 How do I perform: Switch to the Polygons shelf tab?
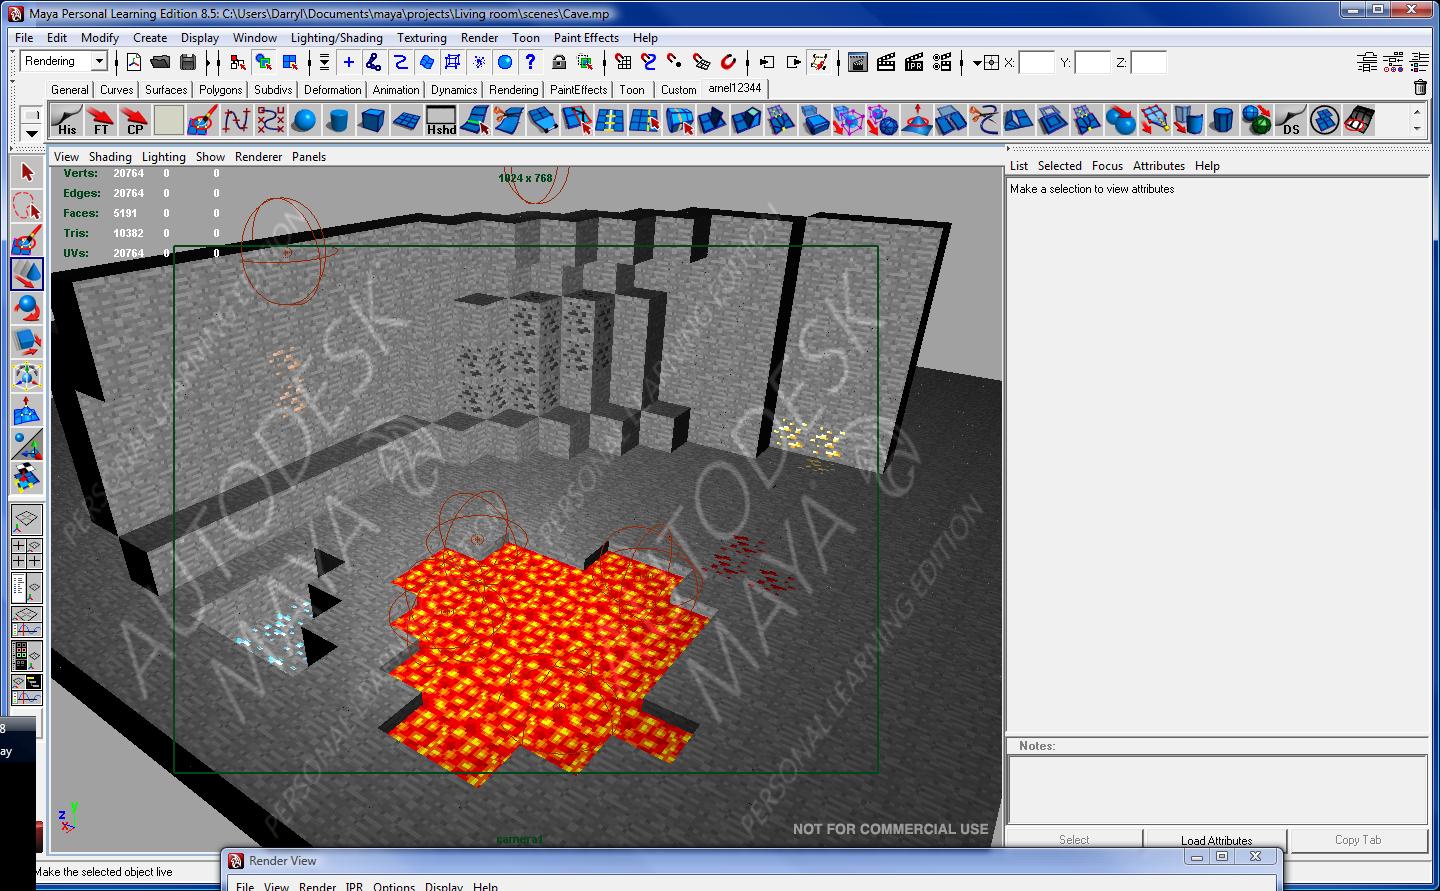(220, 89)
